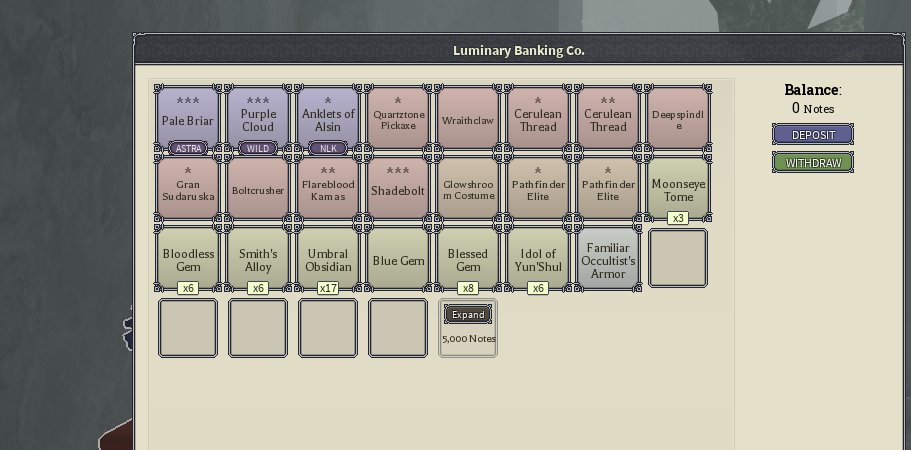Click the Withdraw button

813,163
